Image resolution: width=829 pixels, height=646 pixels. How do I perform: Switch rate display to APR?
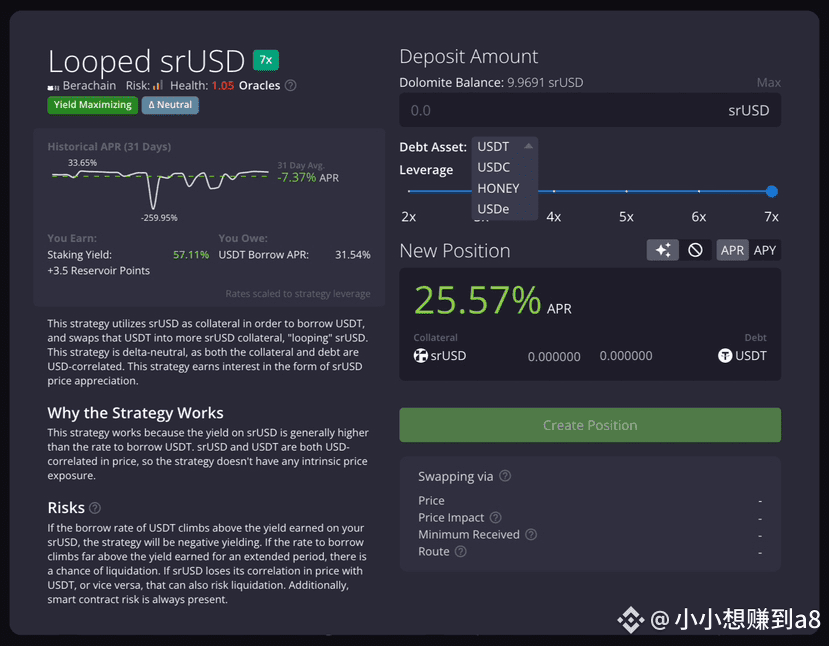tap(732, 250)
